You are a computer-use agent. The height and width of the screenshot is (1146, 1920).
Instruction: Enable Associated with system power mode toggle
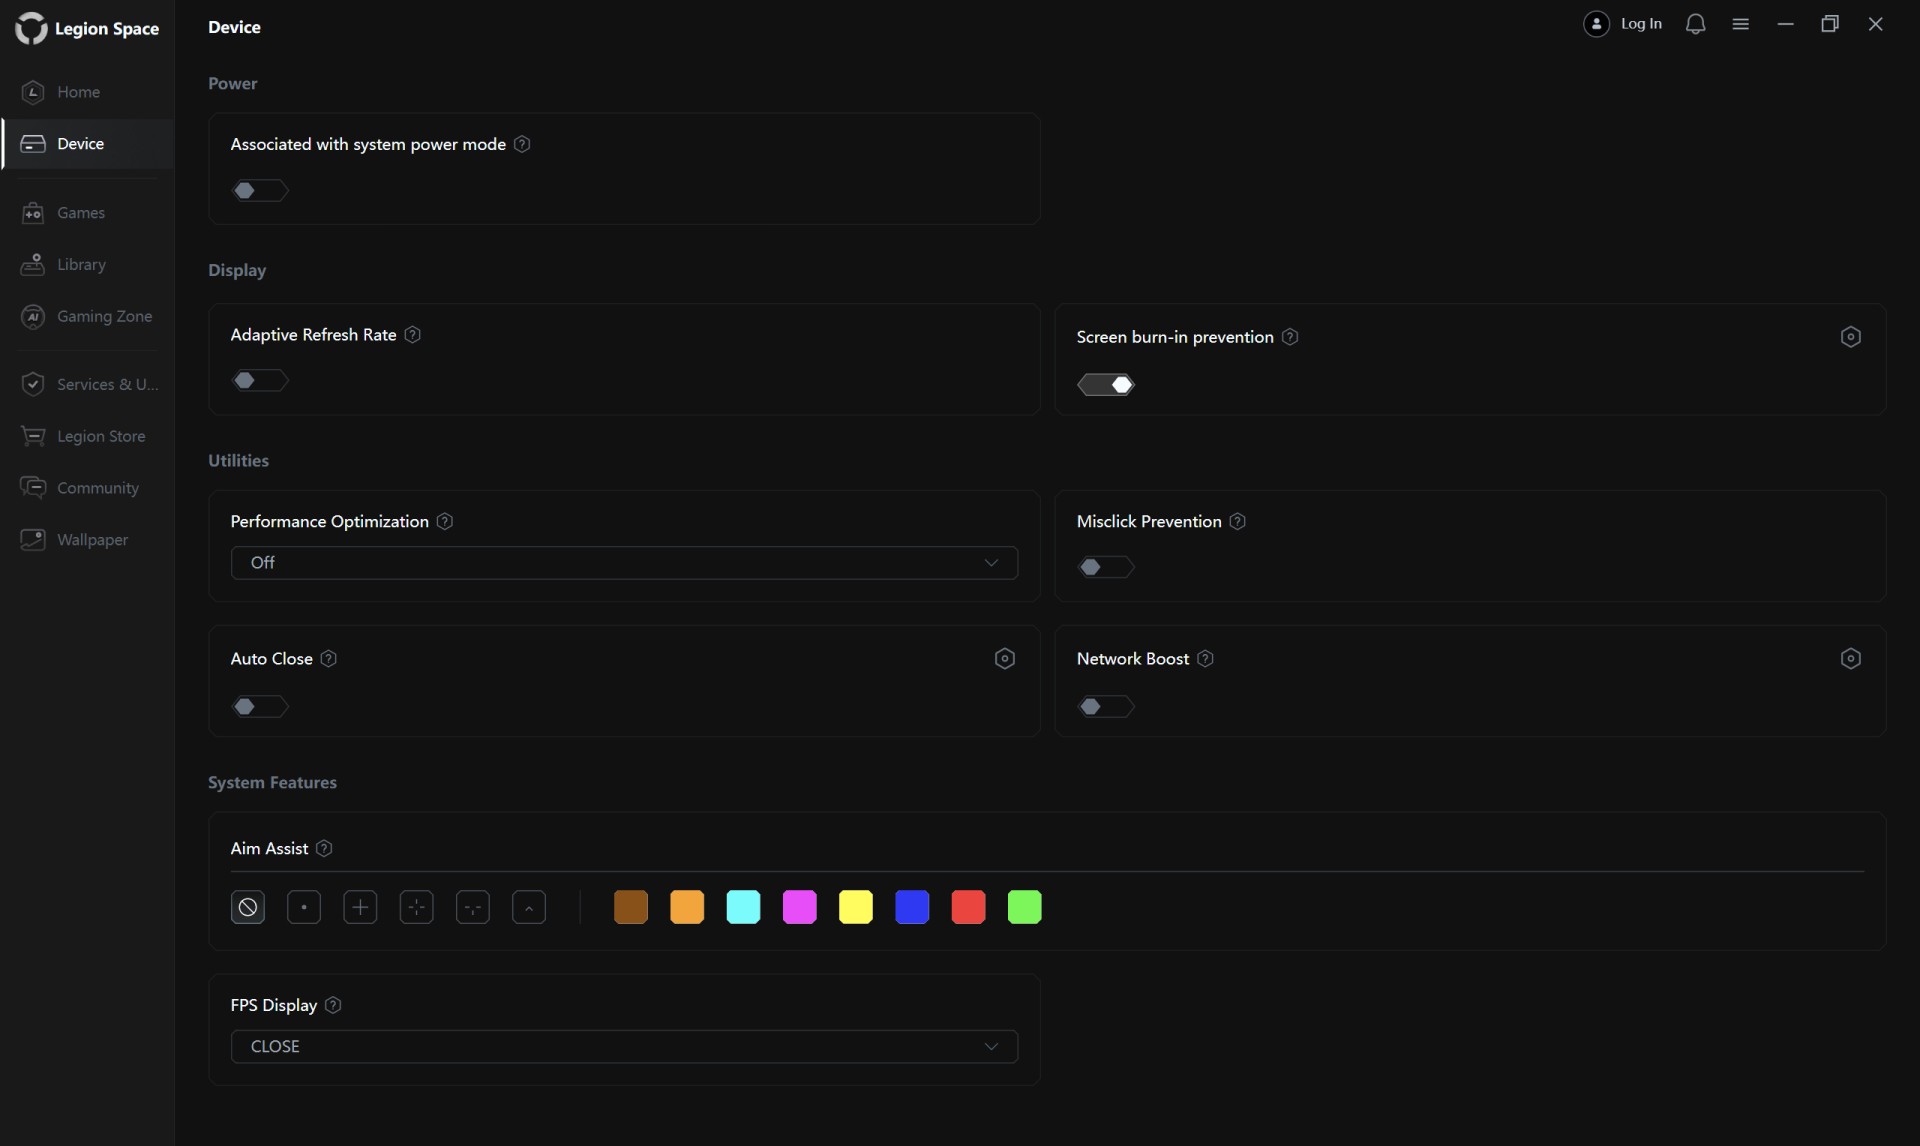(259, 191)
